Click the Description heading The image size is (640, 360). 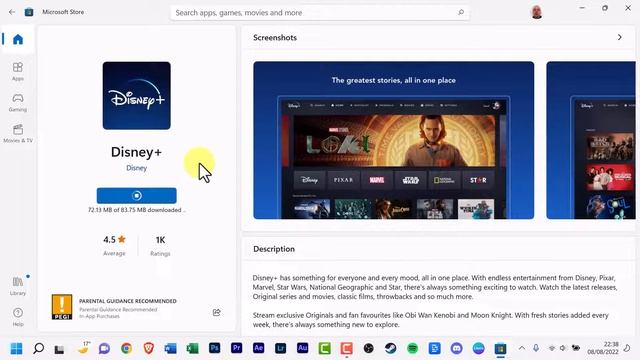pos(274,249)
